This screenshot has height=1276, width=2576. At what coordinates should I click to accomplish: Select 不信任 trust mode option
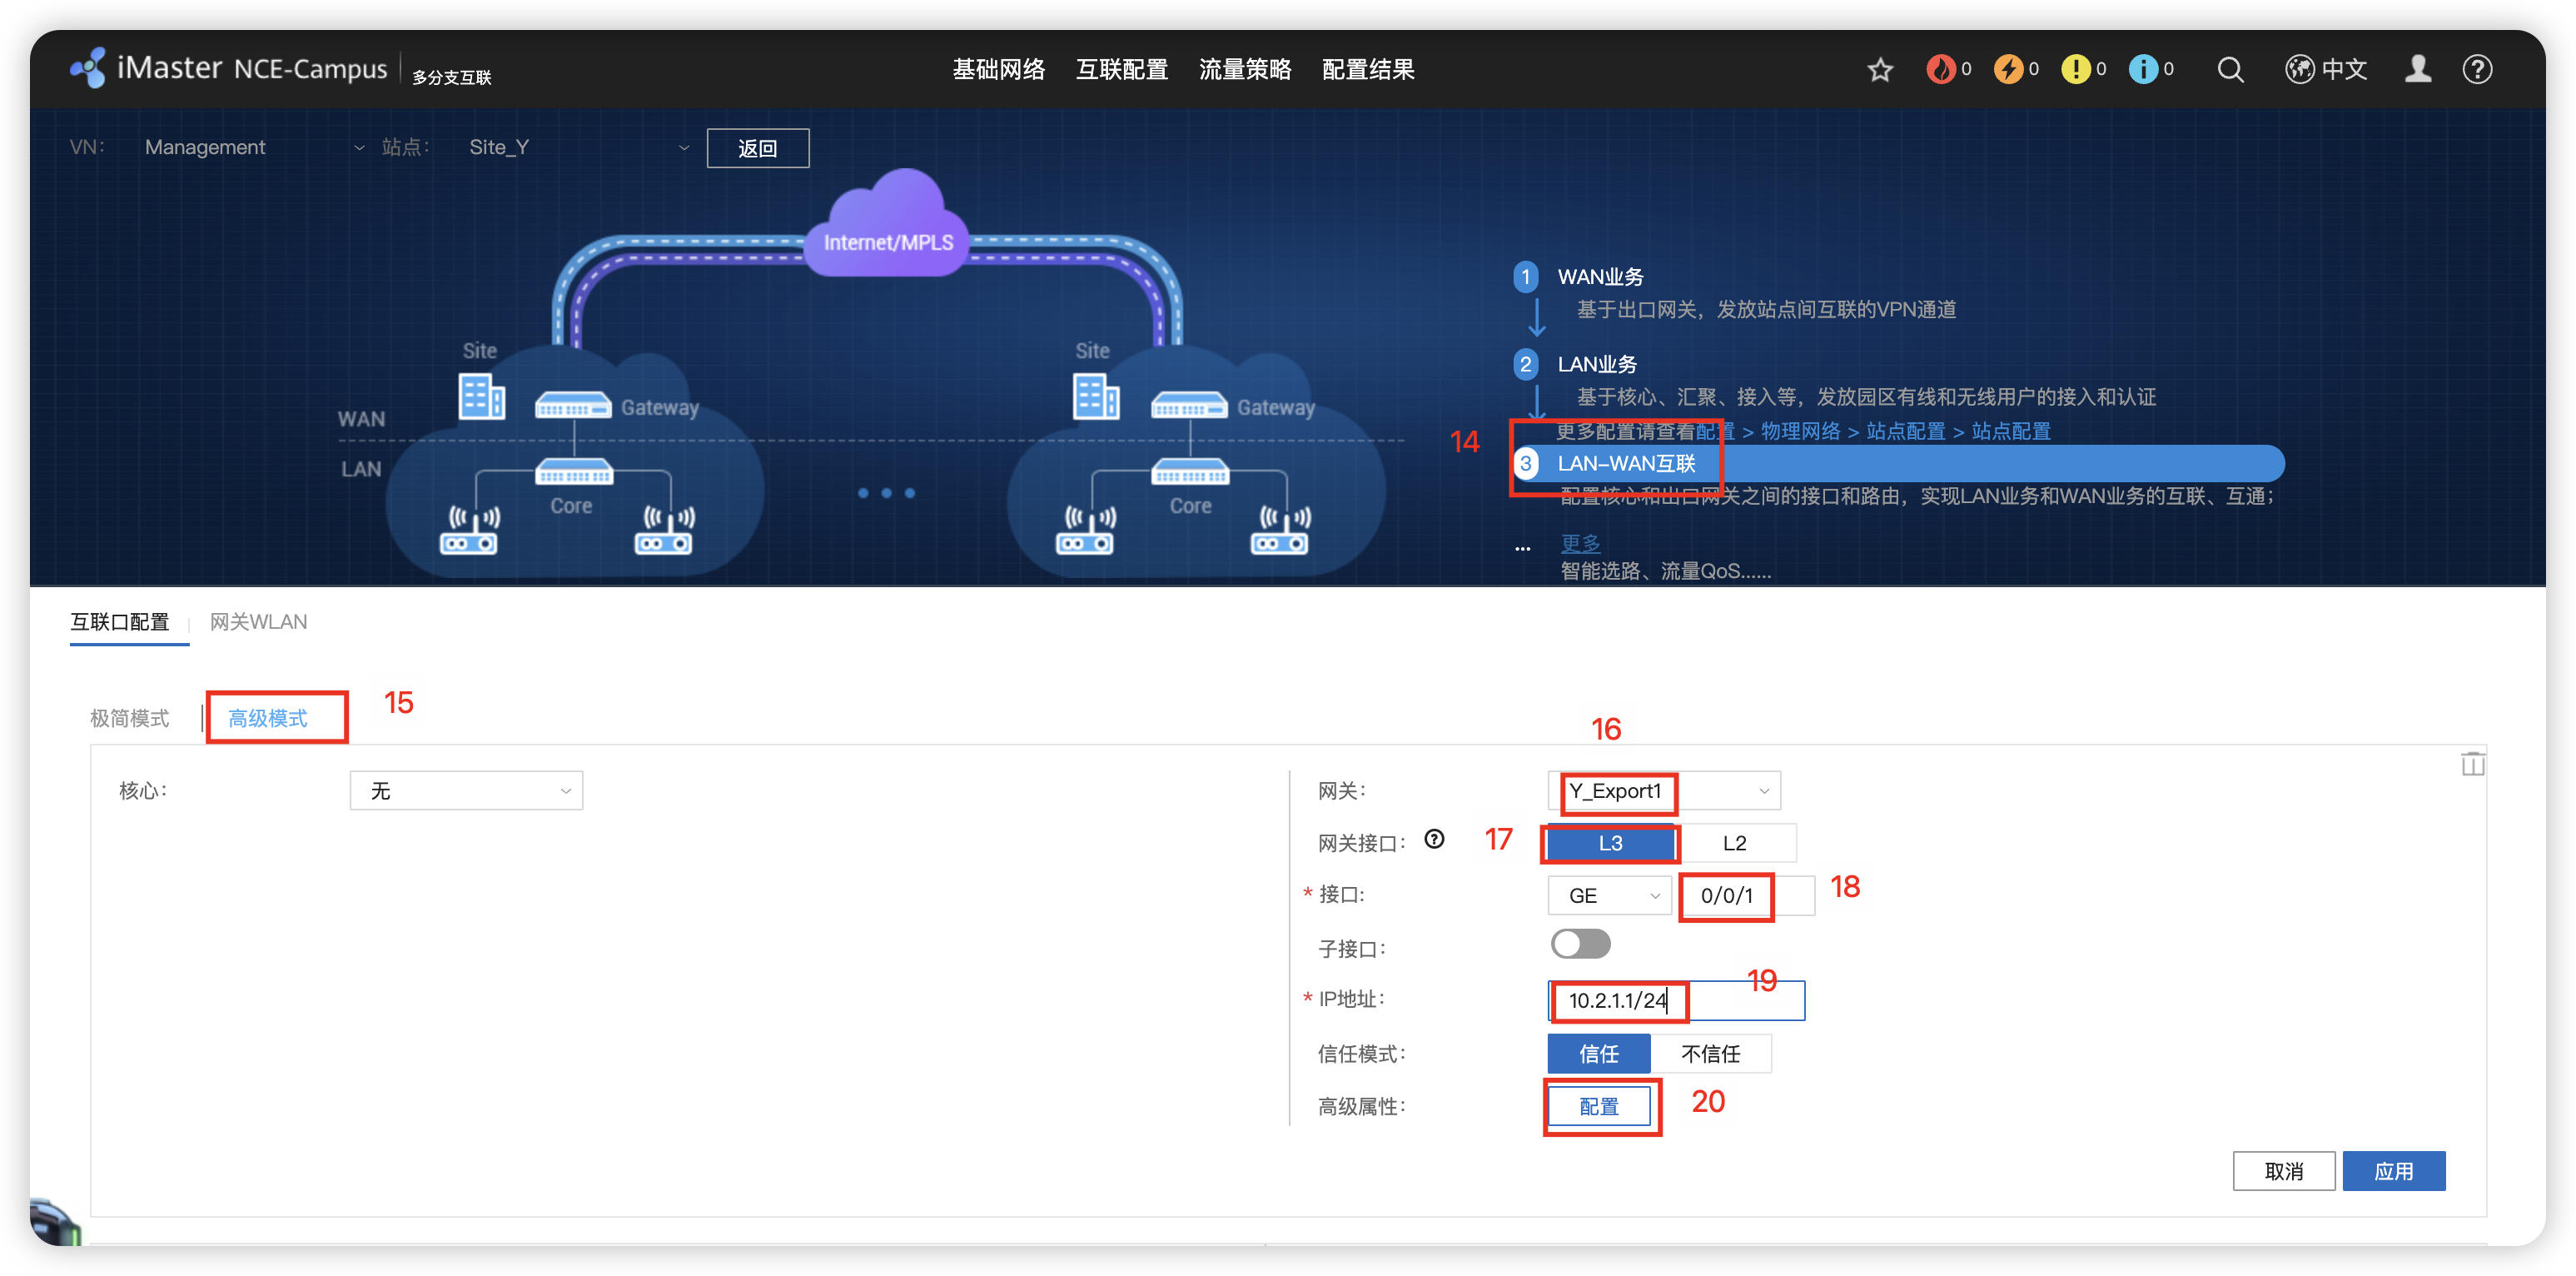1710,1054
